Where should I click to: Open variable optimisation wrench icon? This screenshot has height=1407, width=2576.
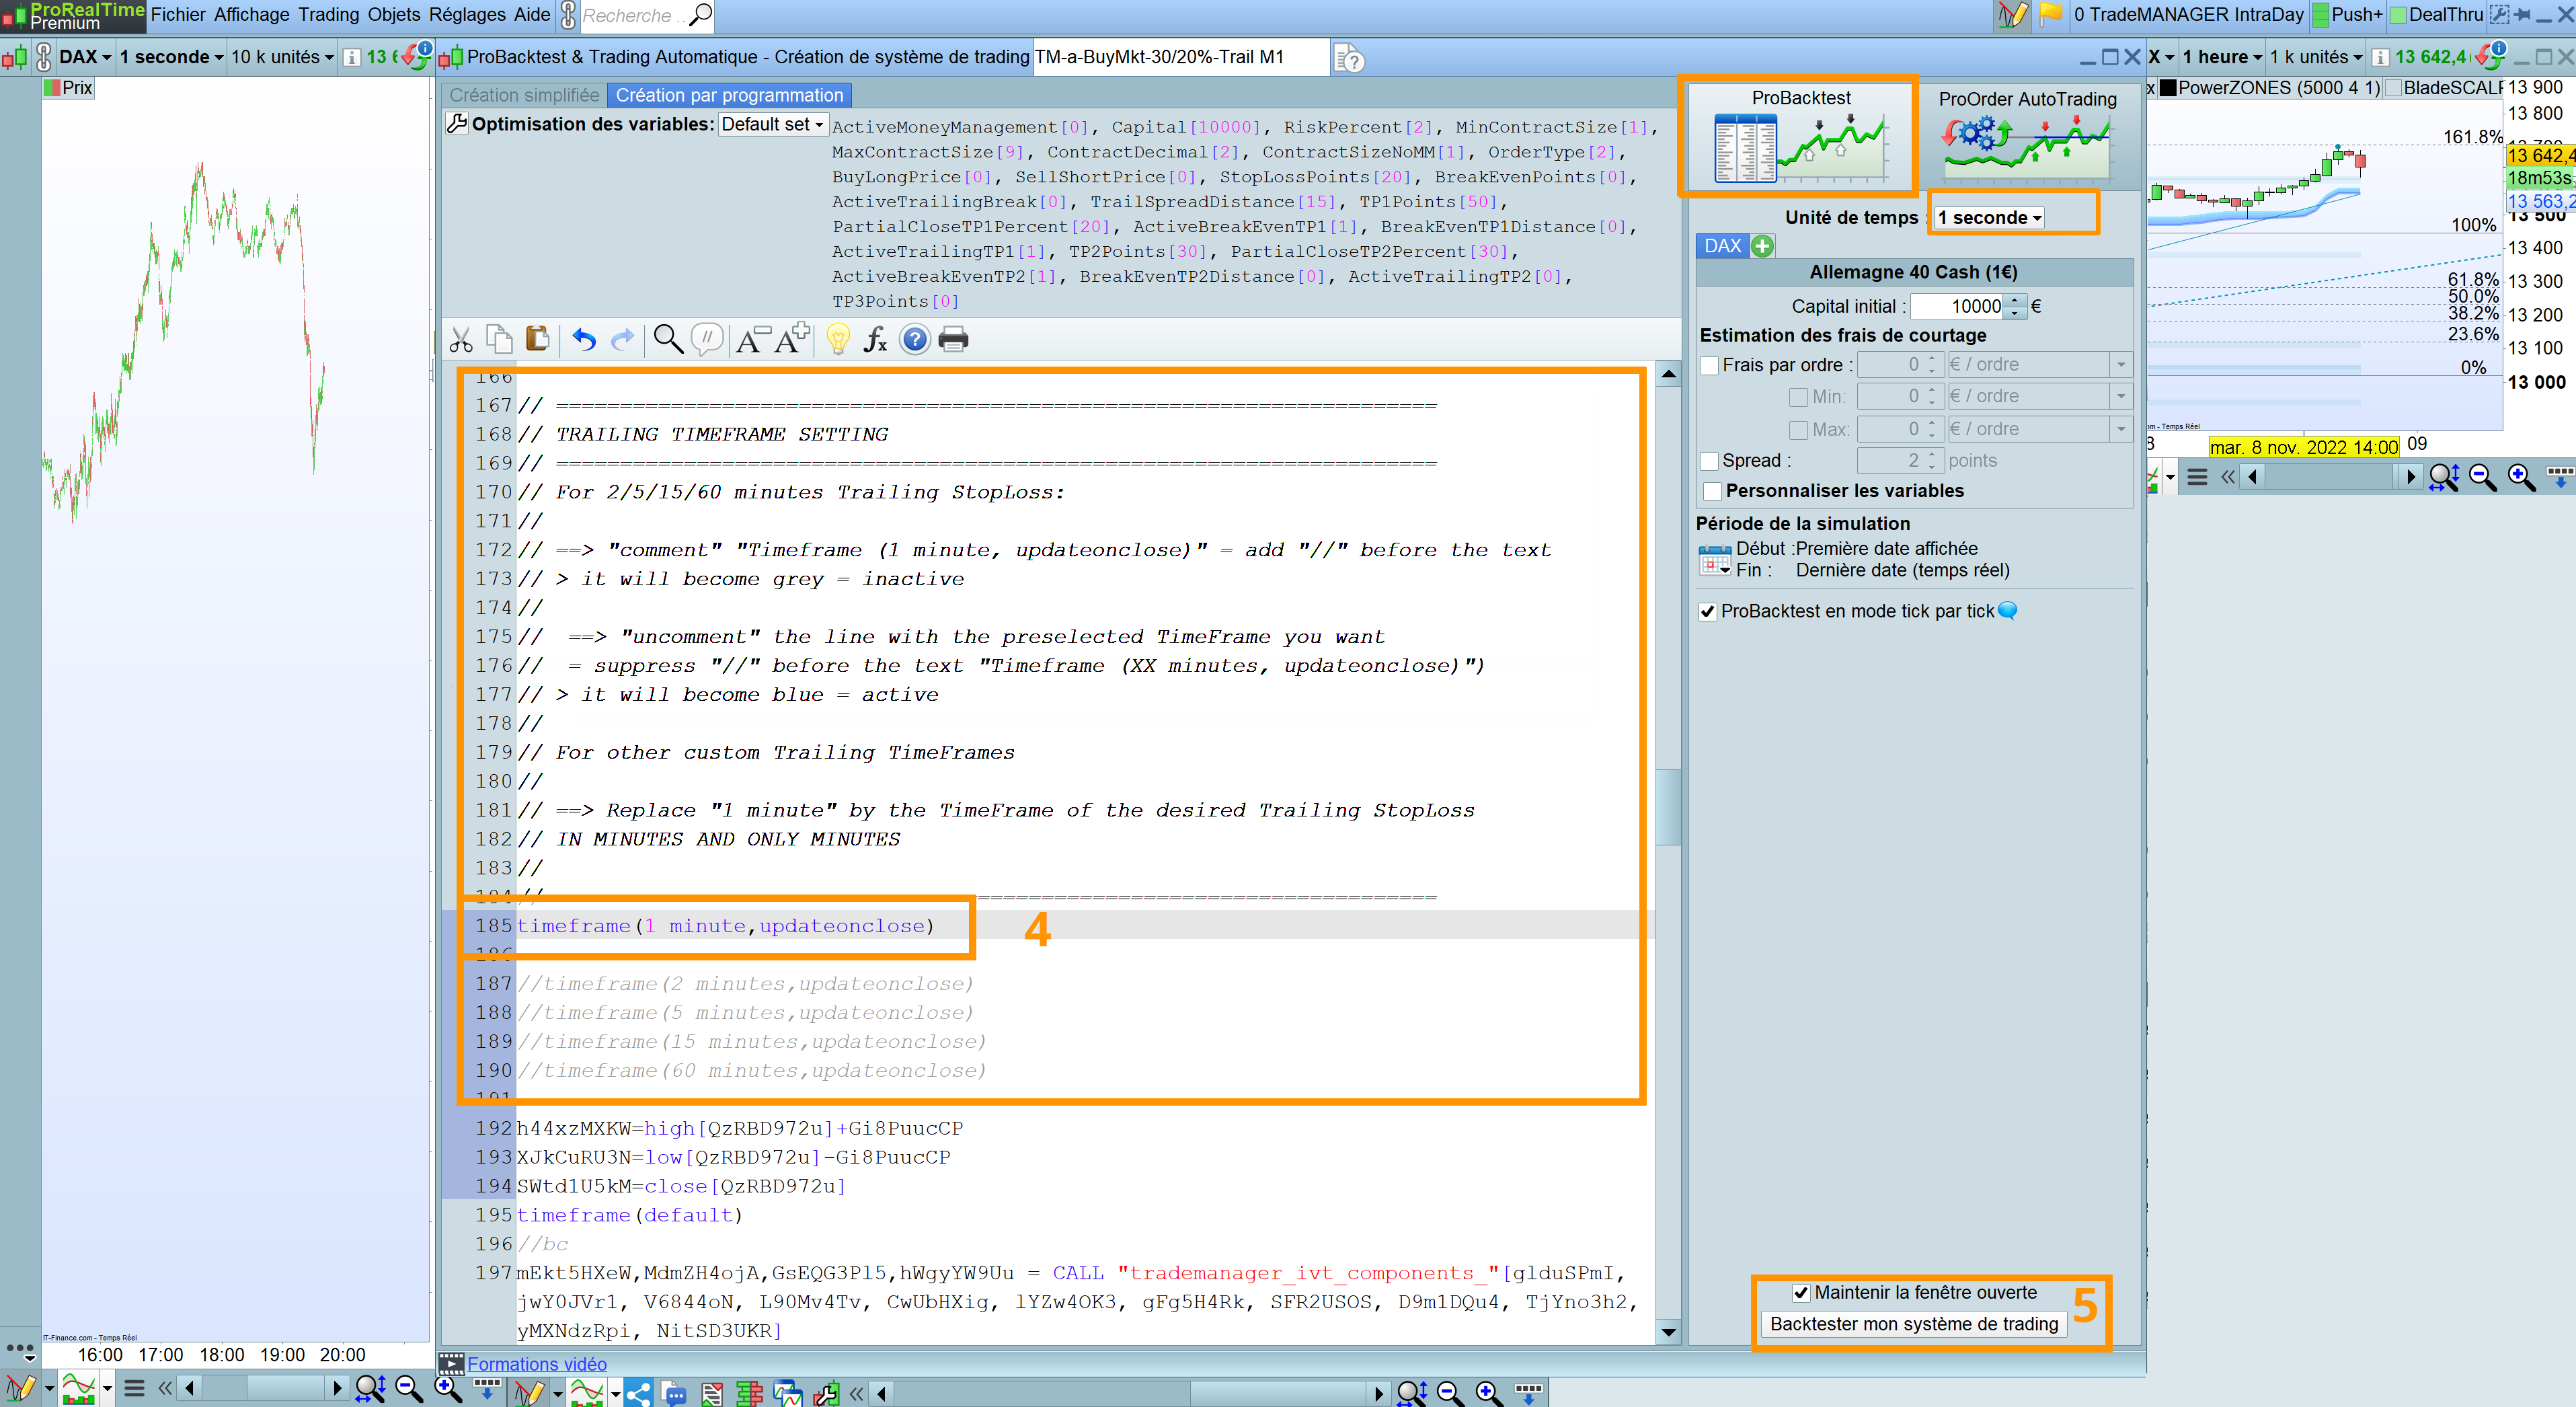coord(457,124)
